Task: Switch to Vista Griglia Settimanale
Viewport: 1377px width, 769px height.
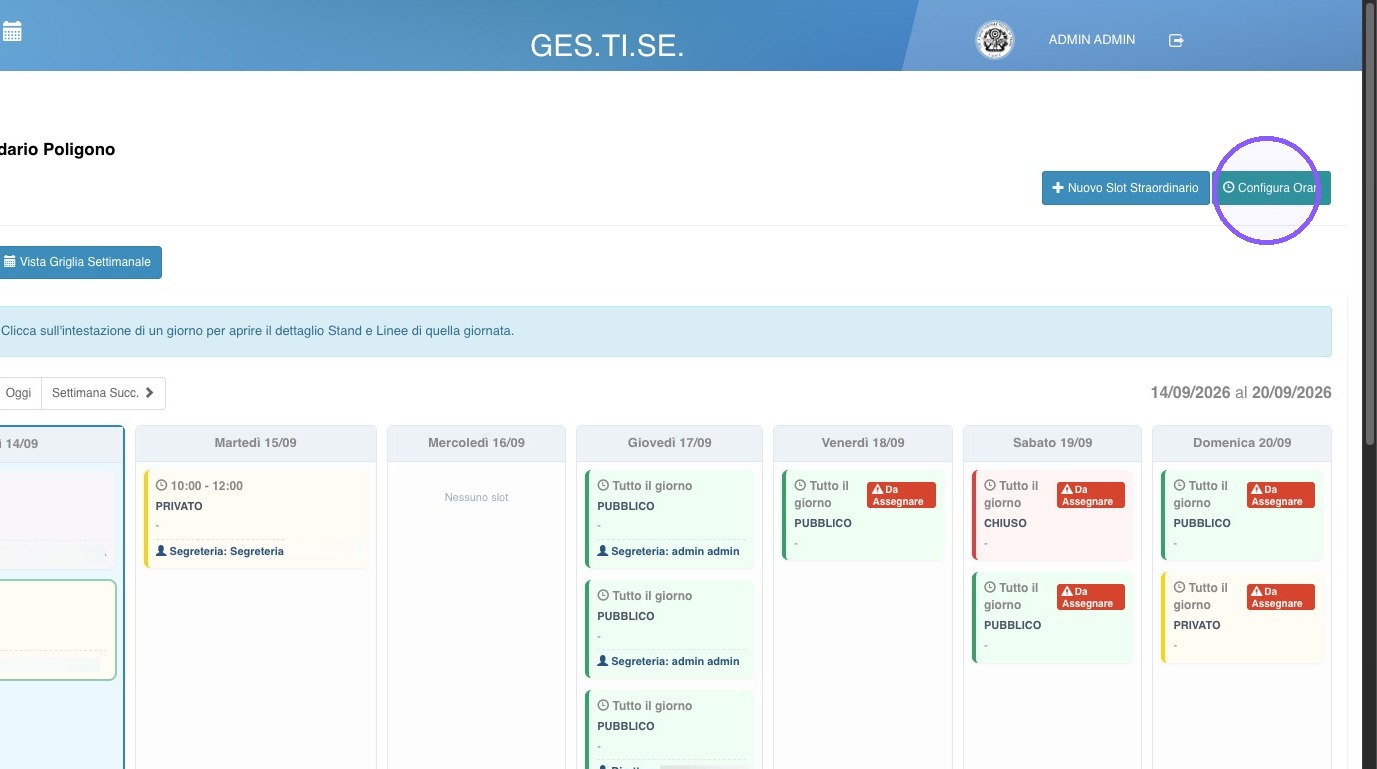Action: pos(78,262)
